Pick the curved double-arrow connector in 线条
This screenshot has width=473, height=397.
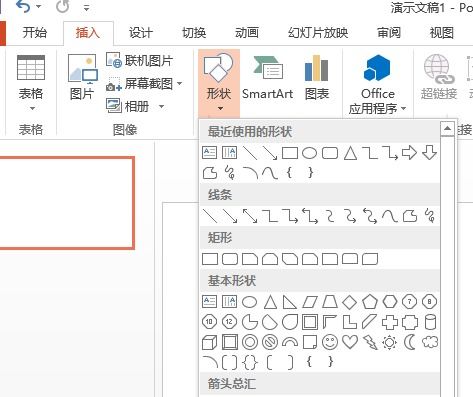(x=370, y=216)
